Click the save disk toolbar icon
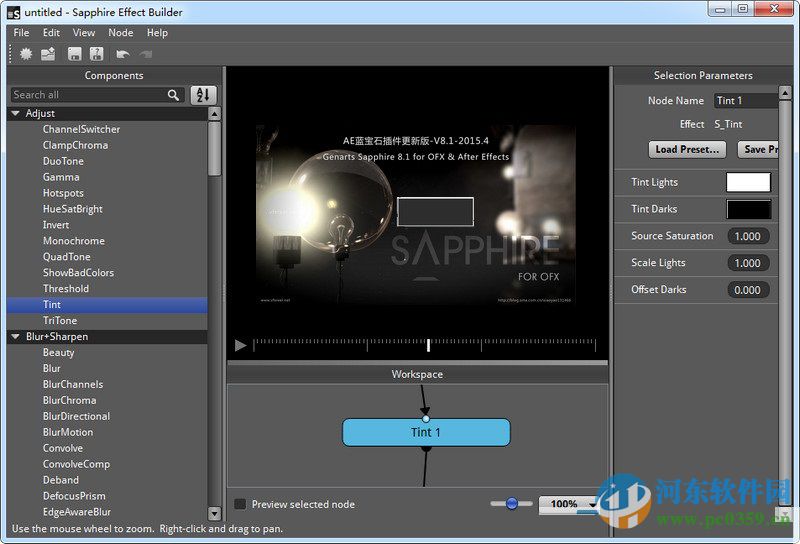The image size is (800, 544). coord(74,54)
